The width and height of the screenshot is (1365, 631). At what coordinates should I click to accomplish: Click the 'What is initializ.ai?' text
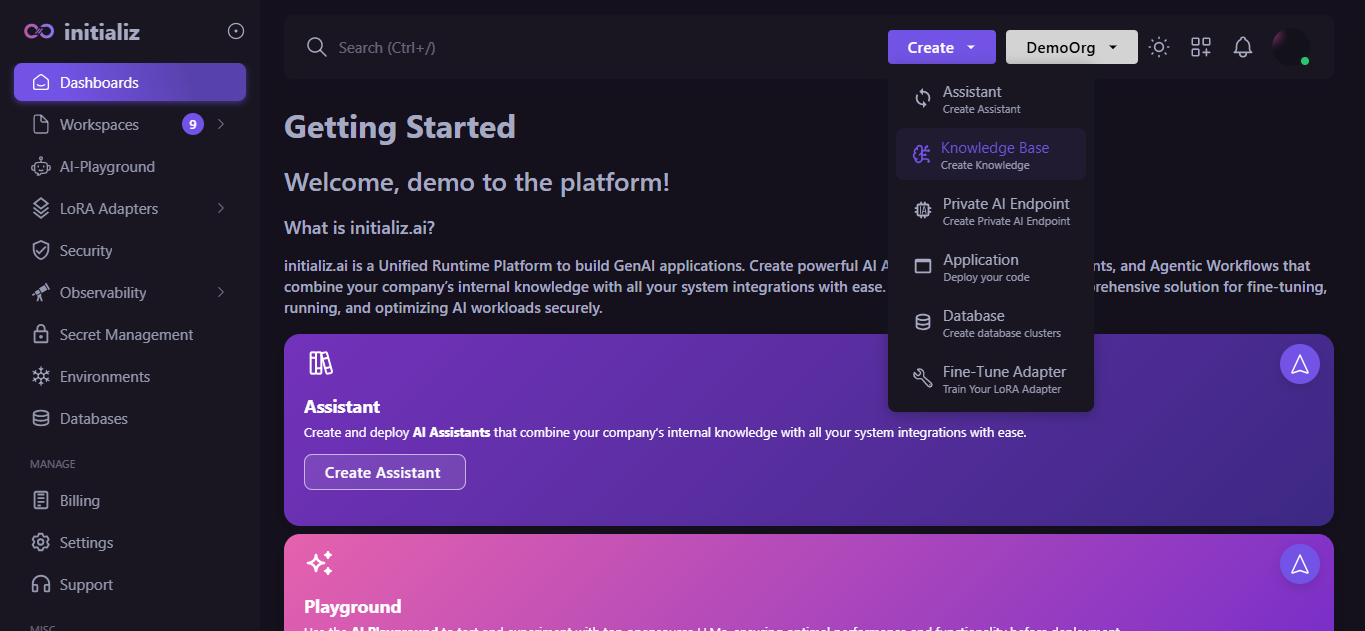(360, 227)
